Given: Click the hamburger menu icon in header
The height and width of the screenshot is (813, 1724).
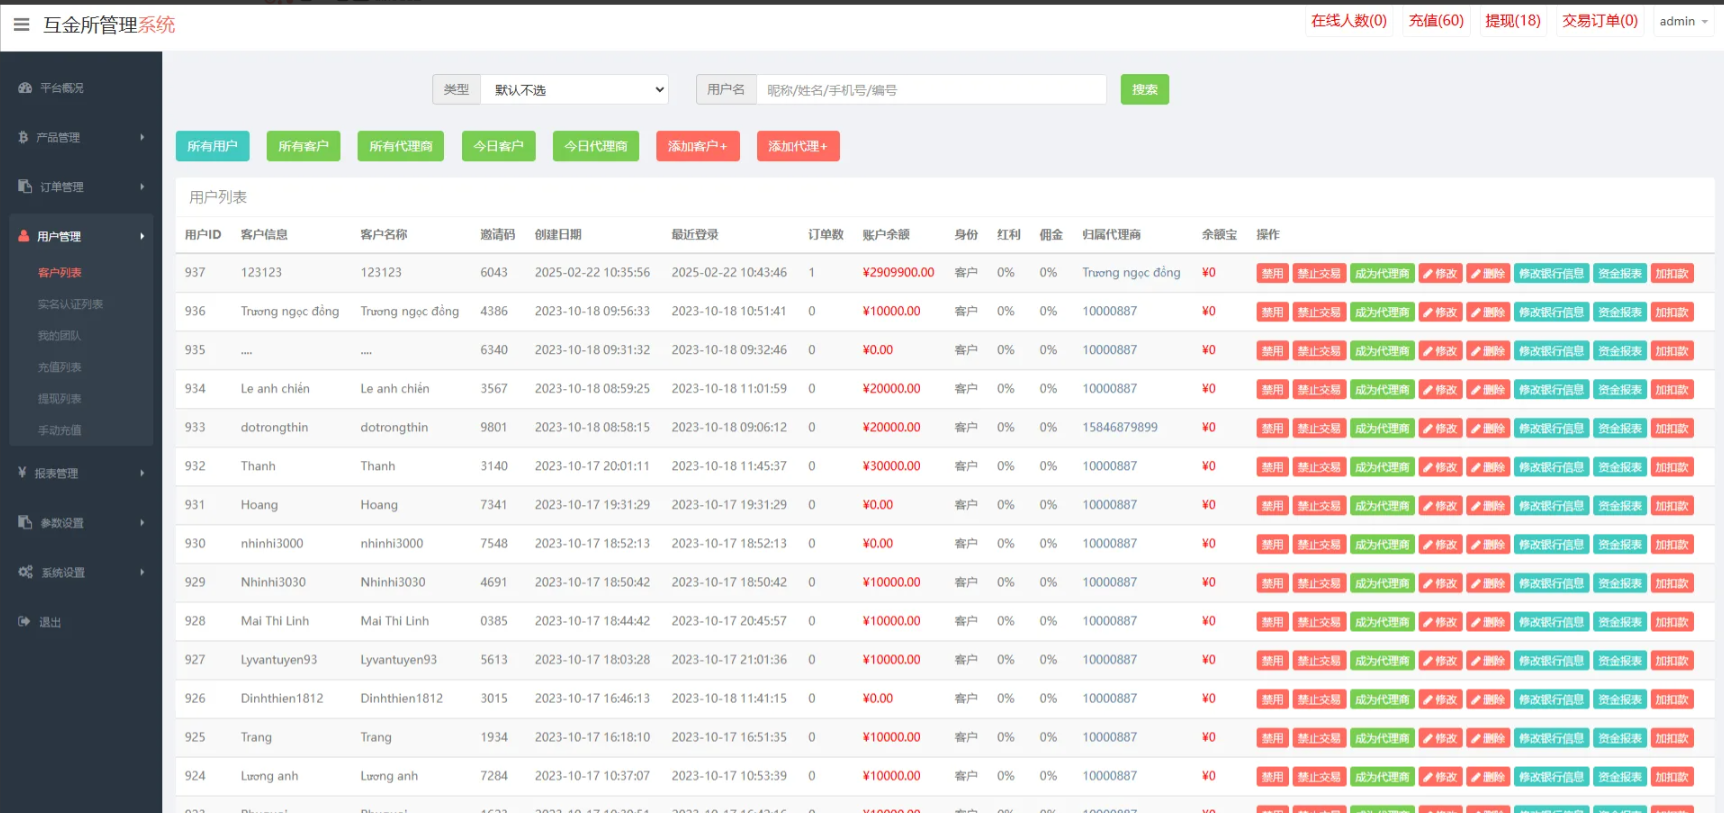Looking at the screenshot, I should [21, 24].
